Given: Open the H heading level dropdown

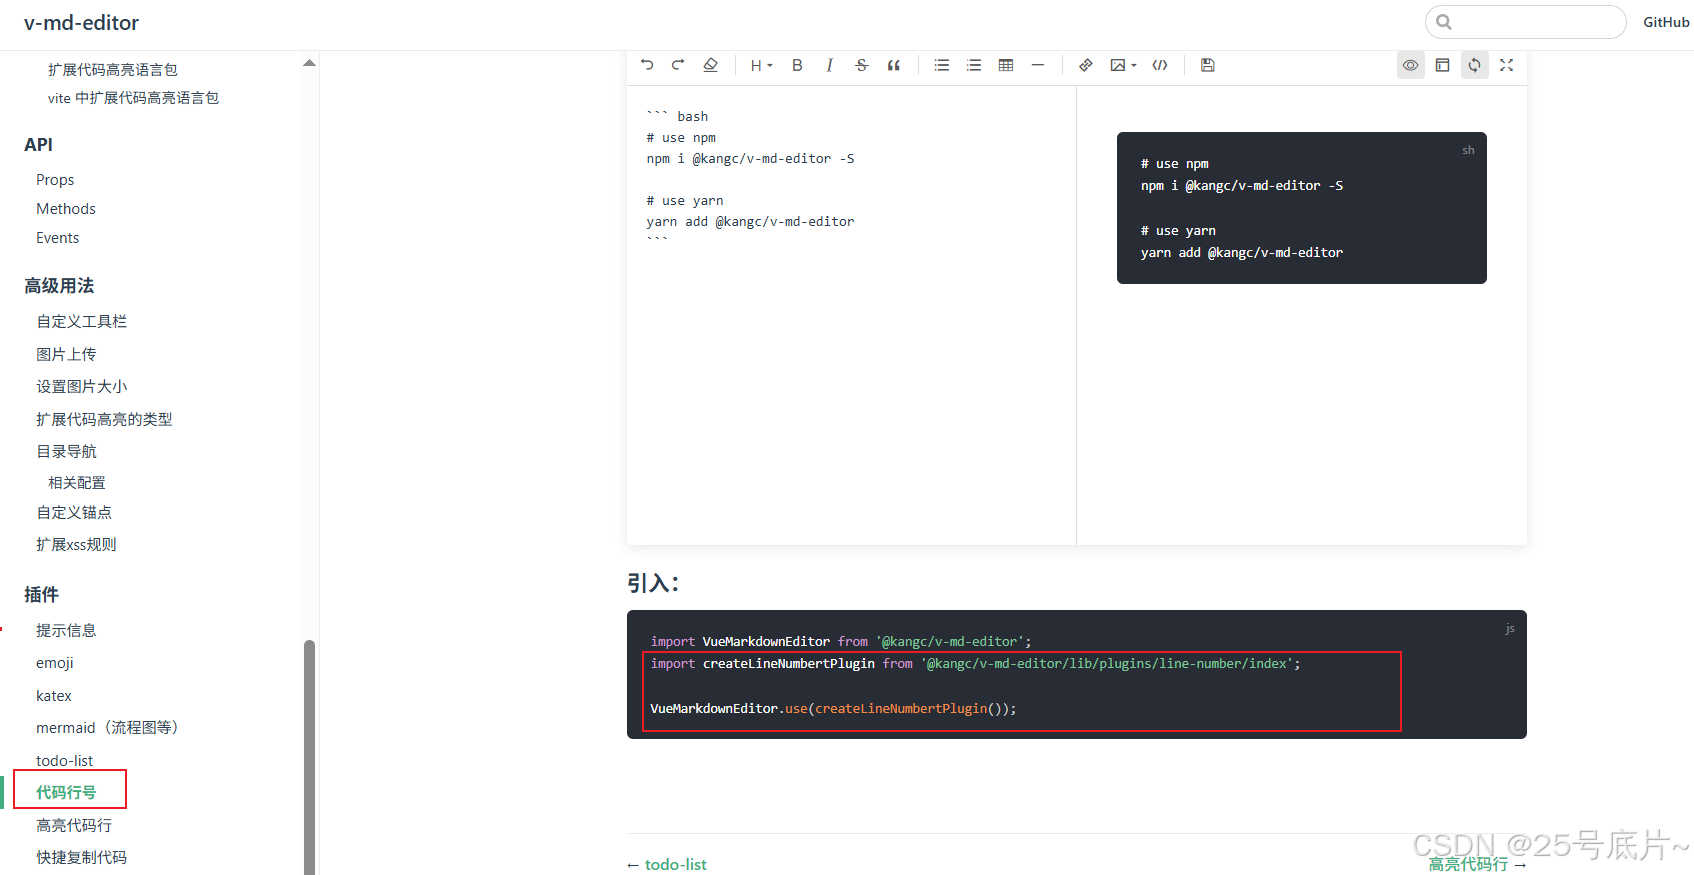Looking at the screenshot, I should 761,65.
